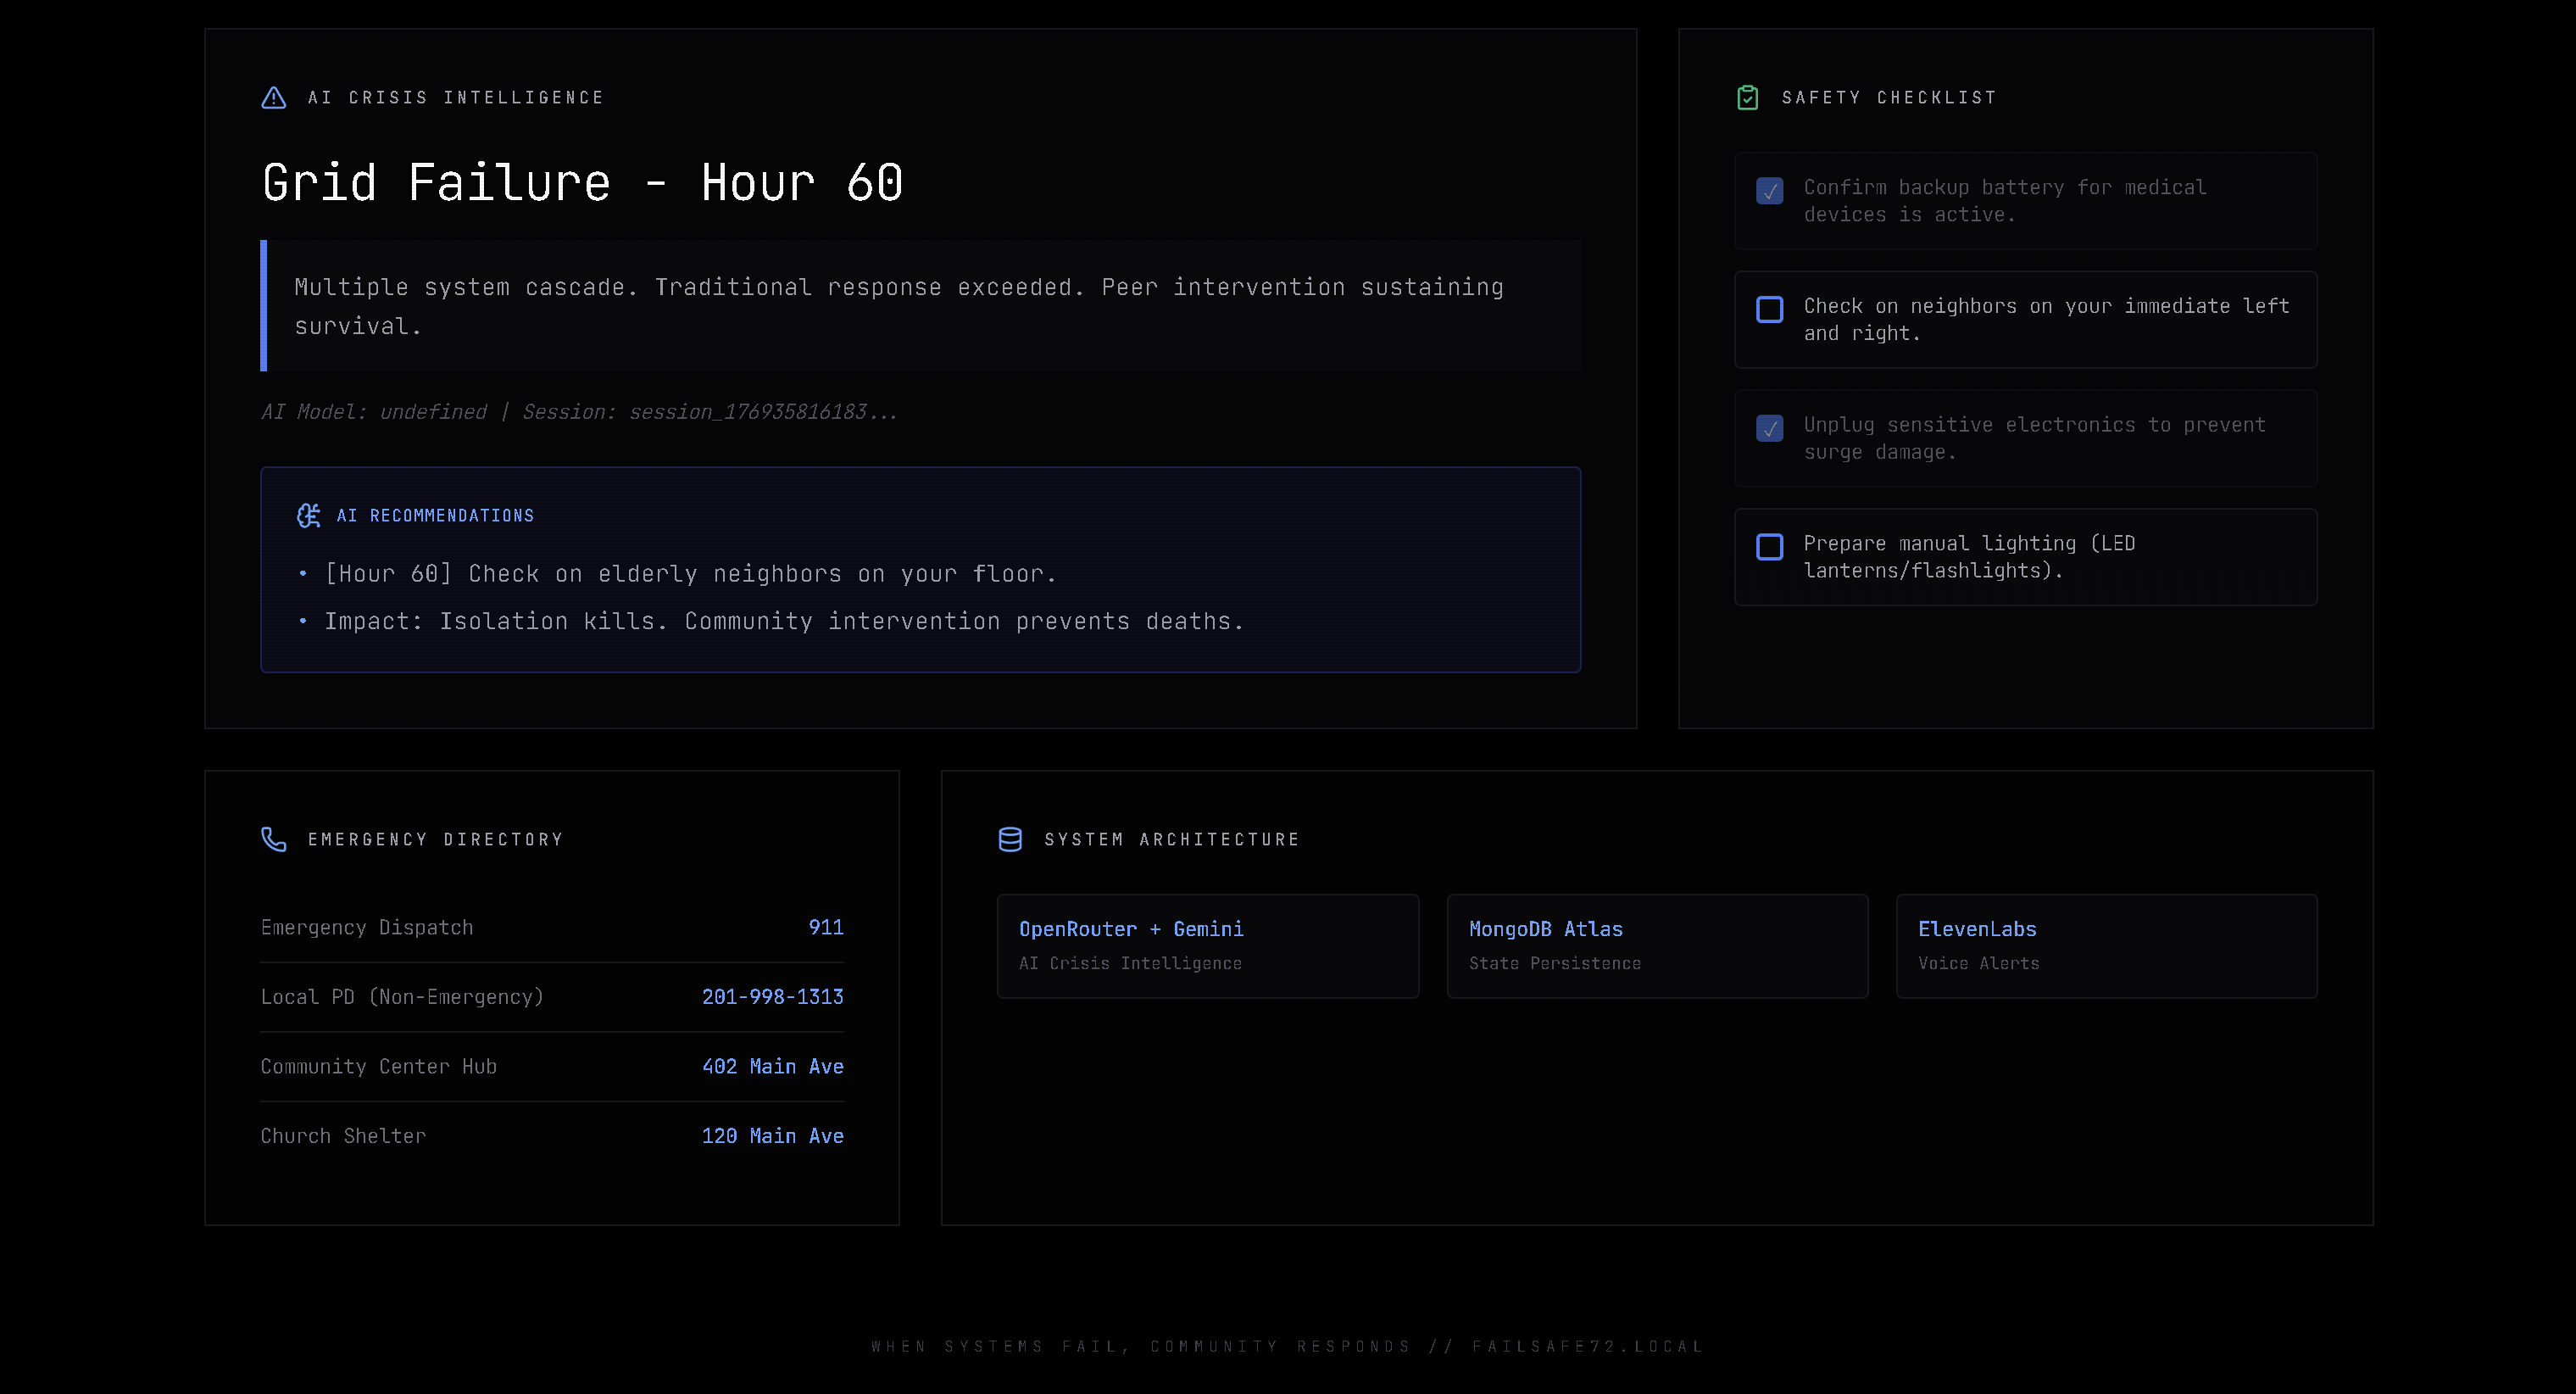Select the MongoDB Atlas card
Image resolution: width=2576 pixels, height=1394 pixels.
coord(1656,945)
